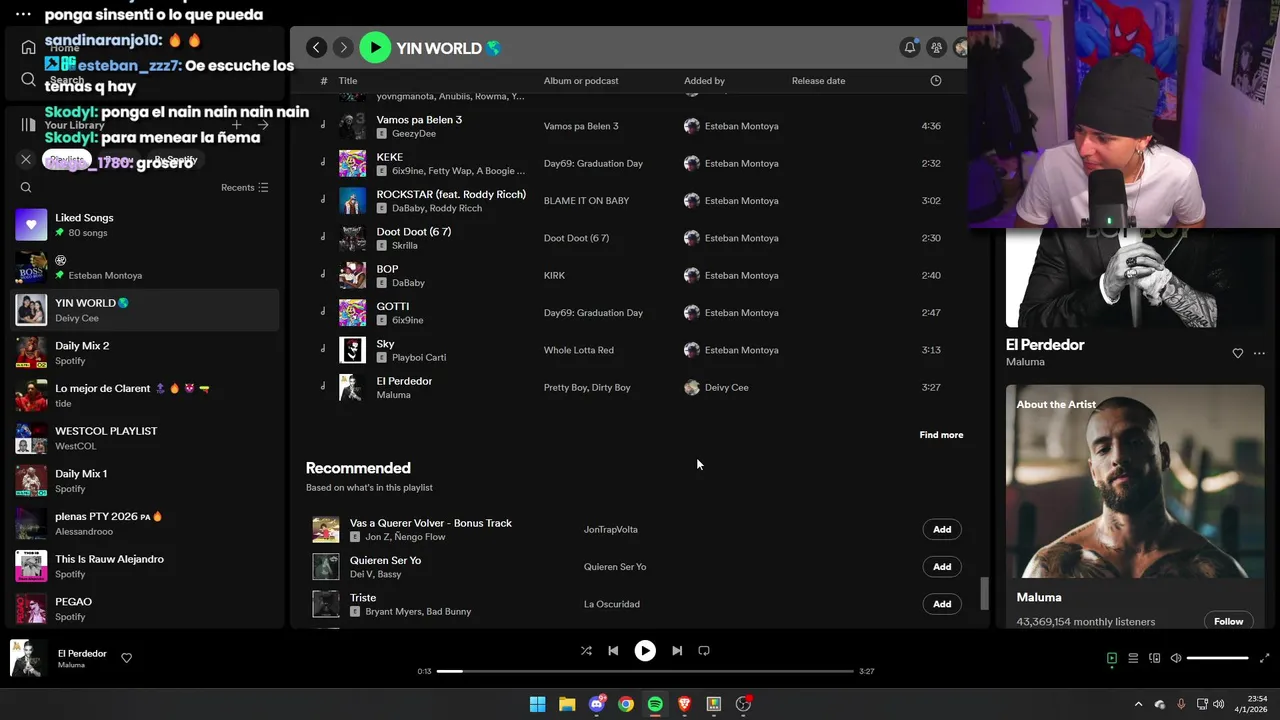Open DaBaby artist link under ROCKSTAR
1280x720 pixels.
(408, 208)
